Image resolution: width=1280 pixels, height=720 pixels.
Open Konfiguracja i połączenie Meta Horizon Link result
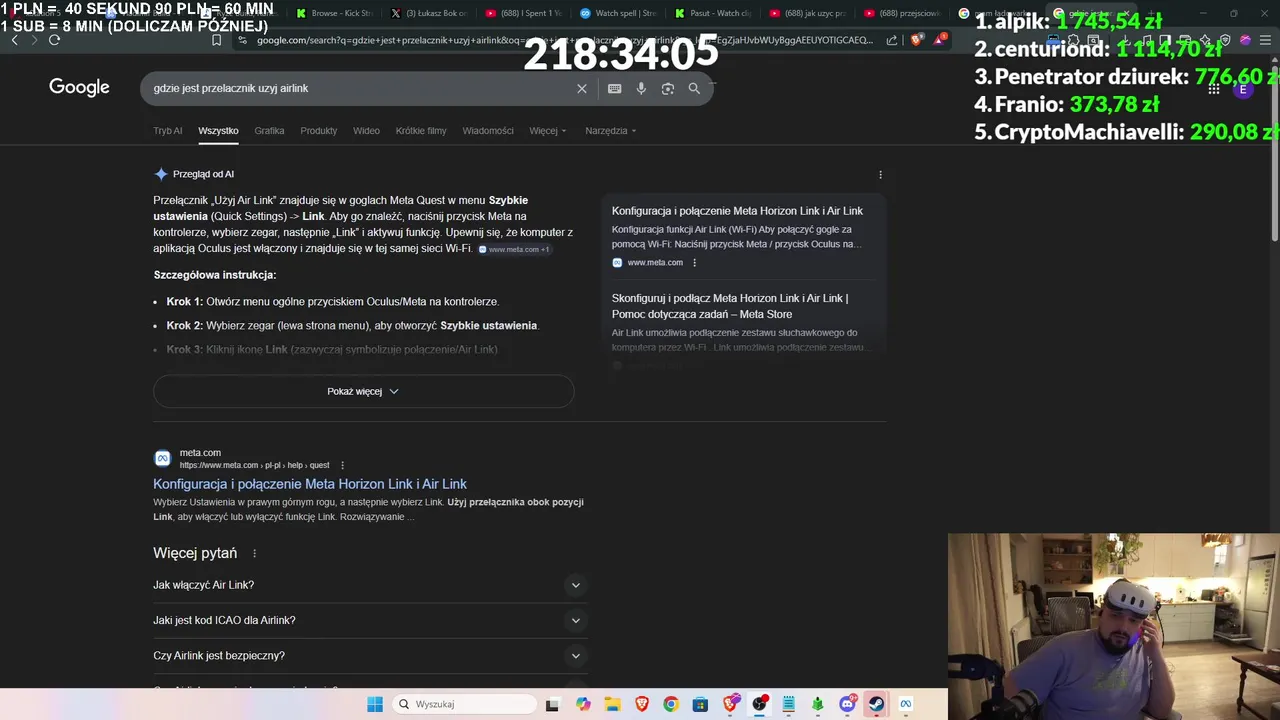pyautogui.click(x=310, y=484)
